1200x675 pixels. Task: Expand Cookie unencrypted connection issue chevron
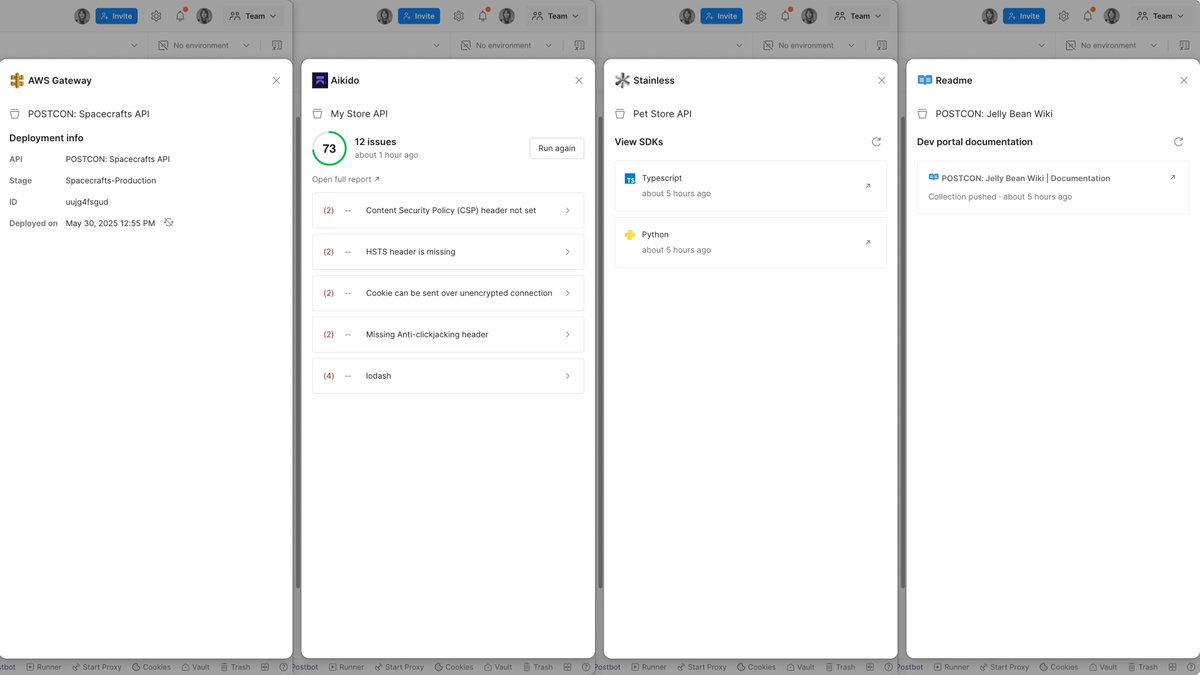coord(567,293)
